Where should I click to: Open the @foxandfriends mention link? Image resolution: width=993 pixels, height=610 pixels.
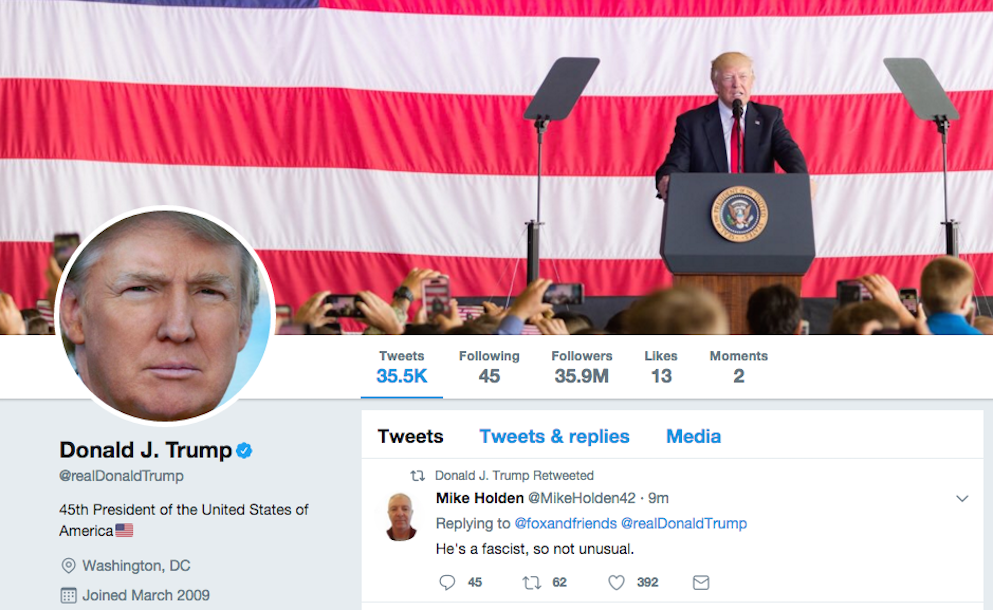566,524
